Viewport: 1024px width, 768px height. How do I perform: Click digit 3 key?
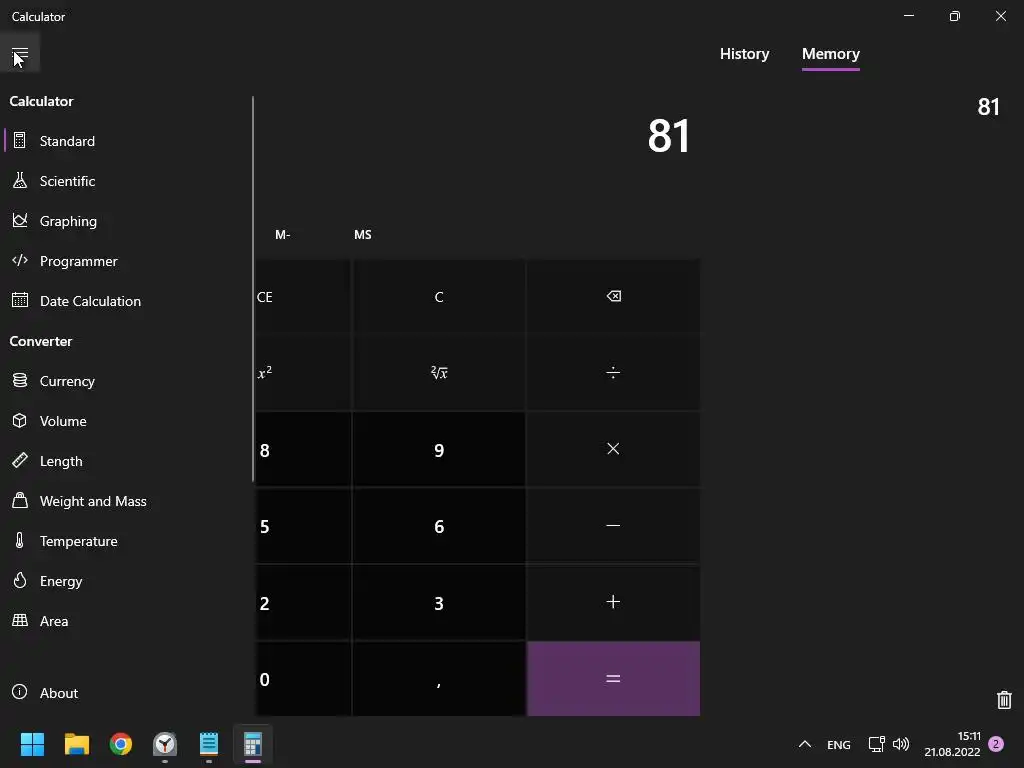tap(439, 602)
